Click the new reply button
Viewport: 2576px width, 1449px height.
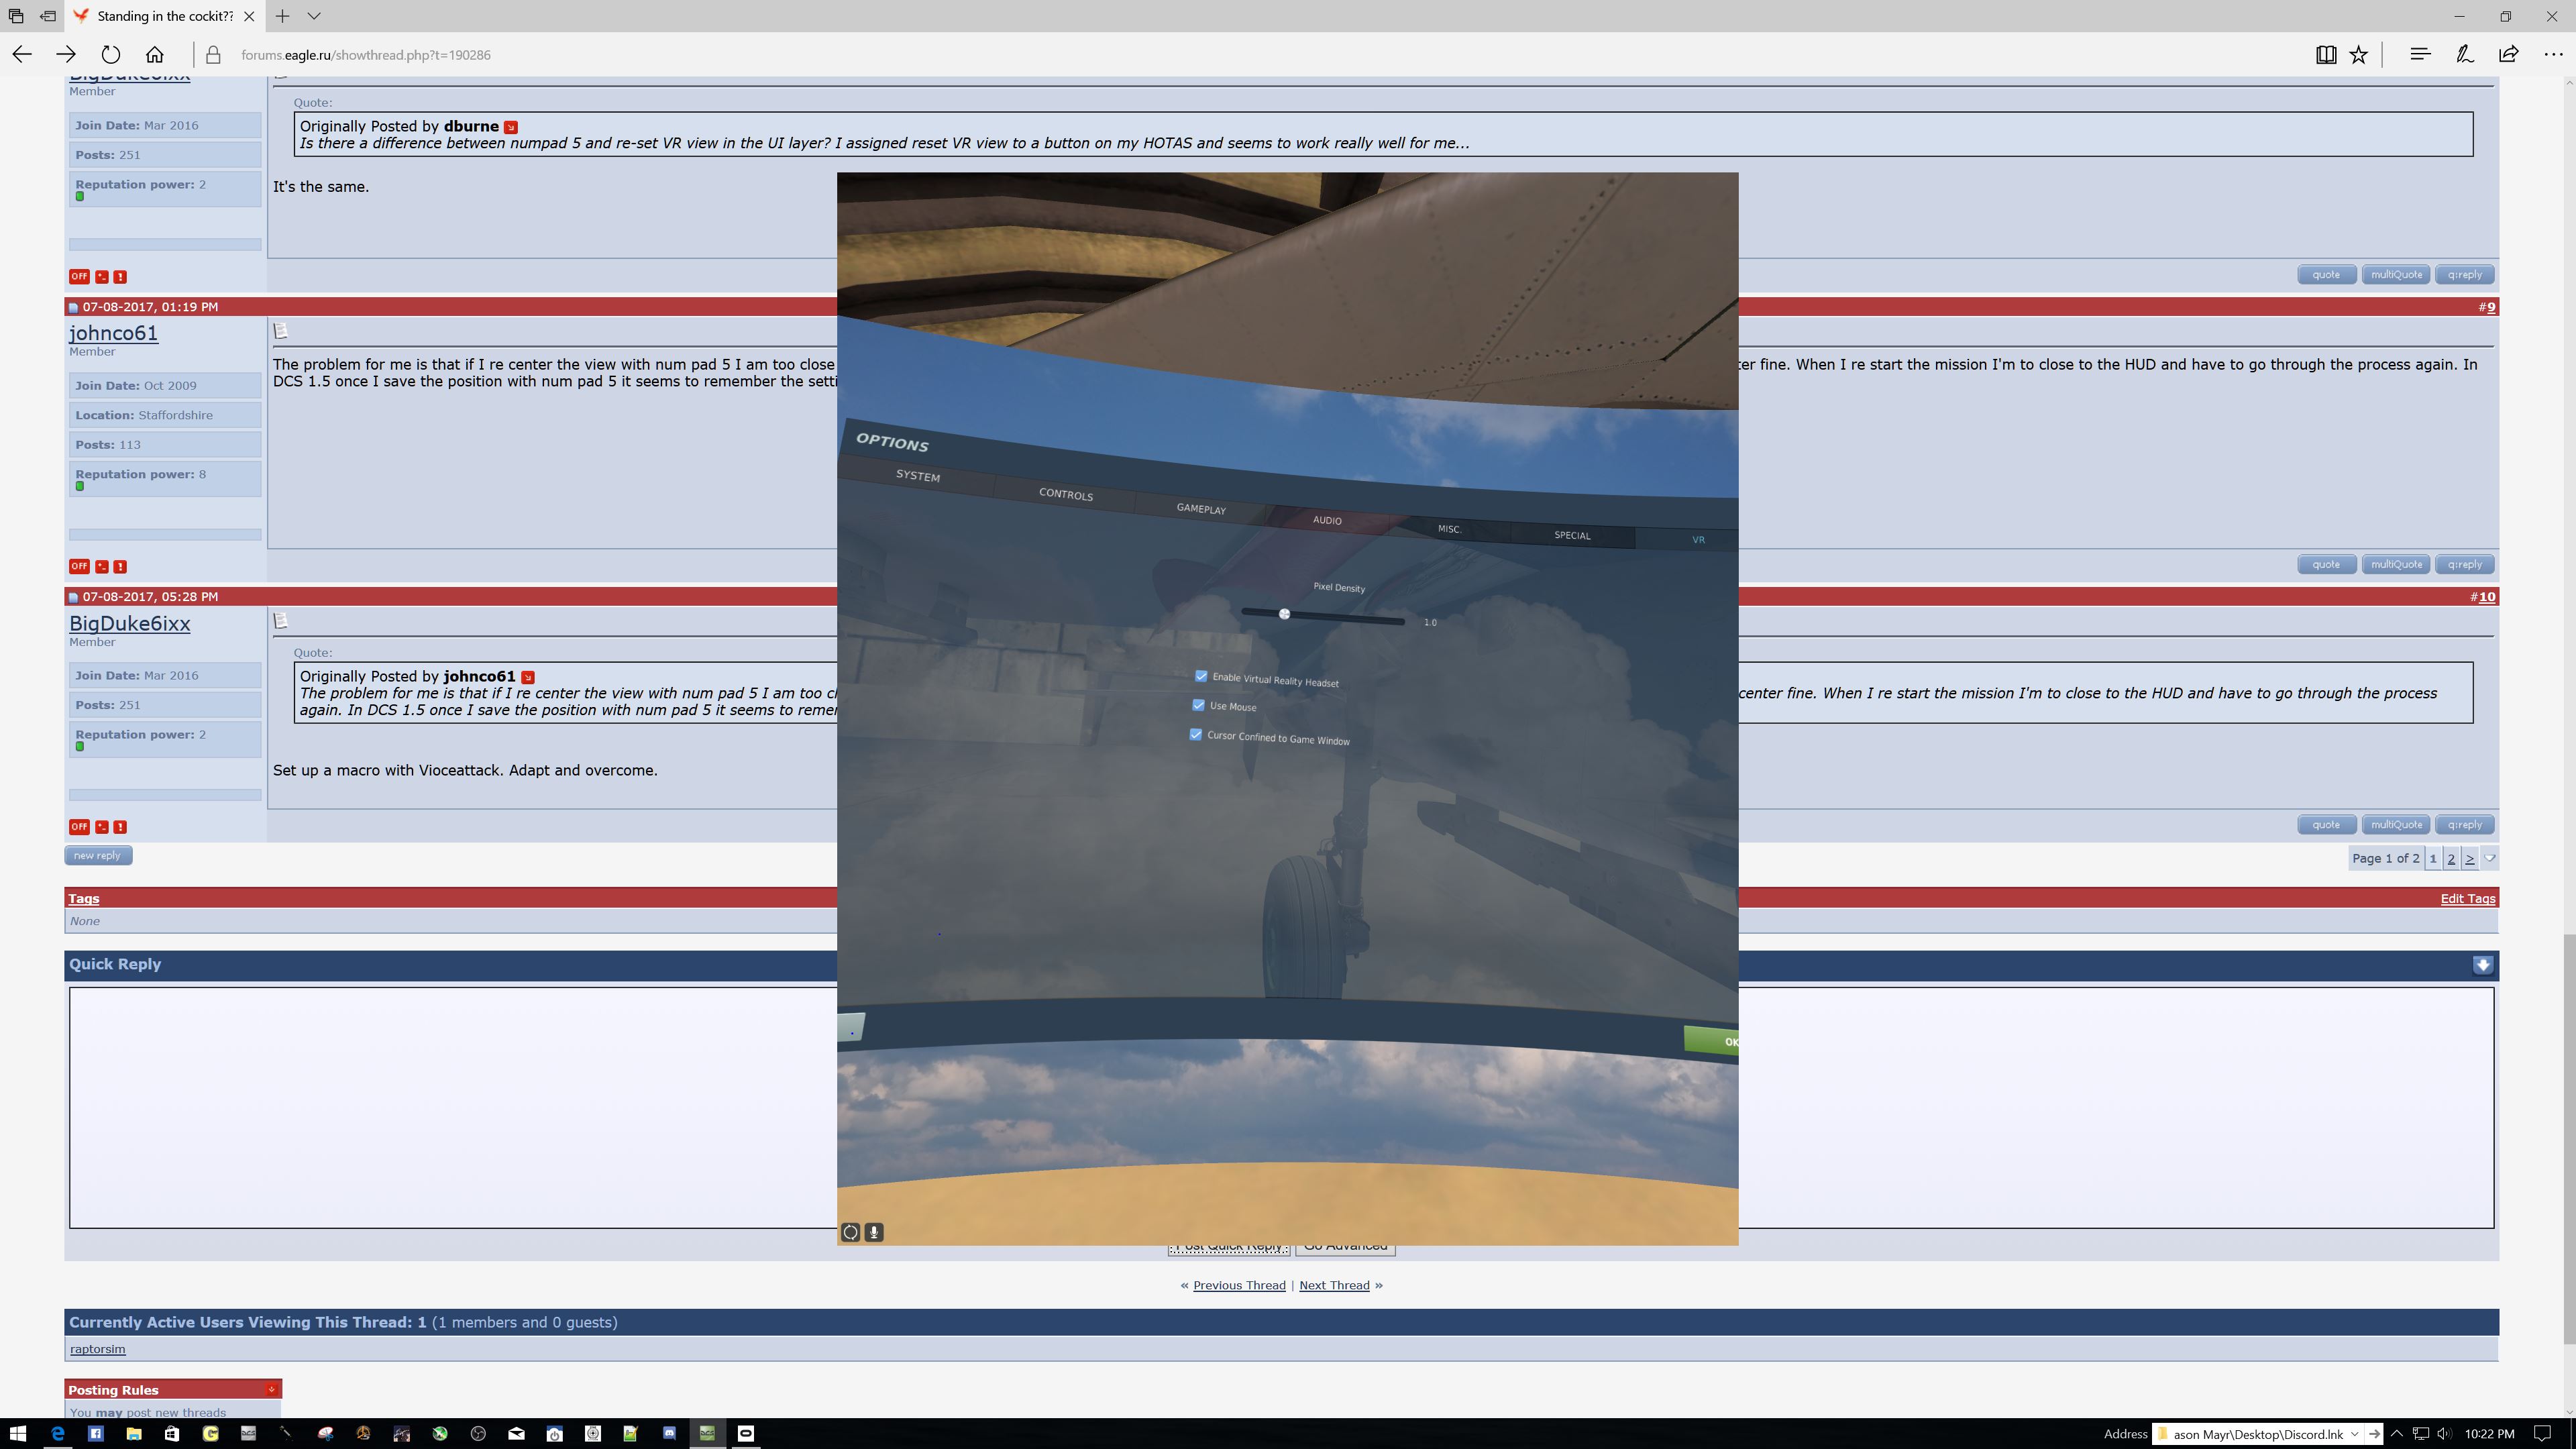98,856
